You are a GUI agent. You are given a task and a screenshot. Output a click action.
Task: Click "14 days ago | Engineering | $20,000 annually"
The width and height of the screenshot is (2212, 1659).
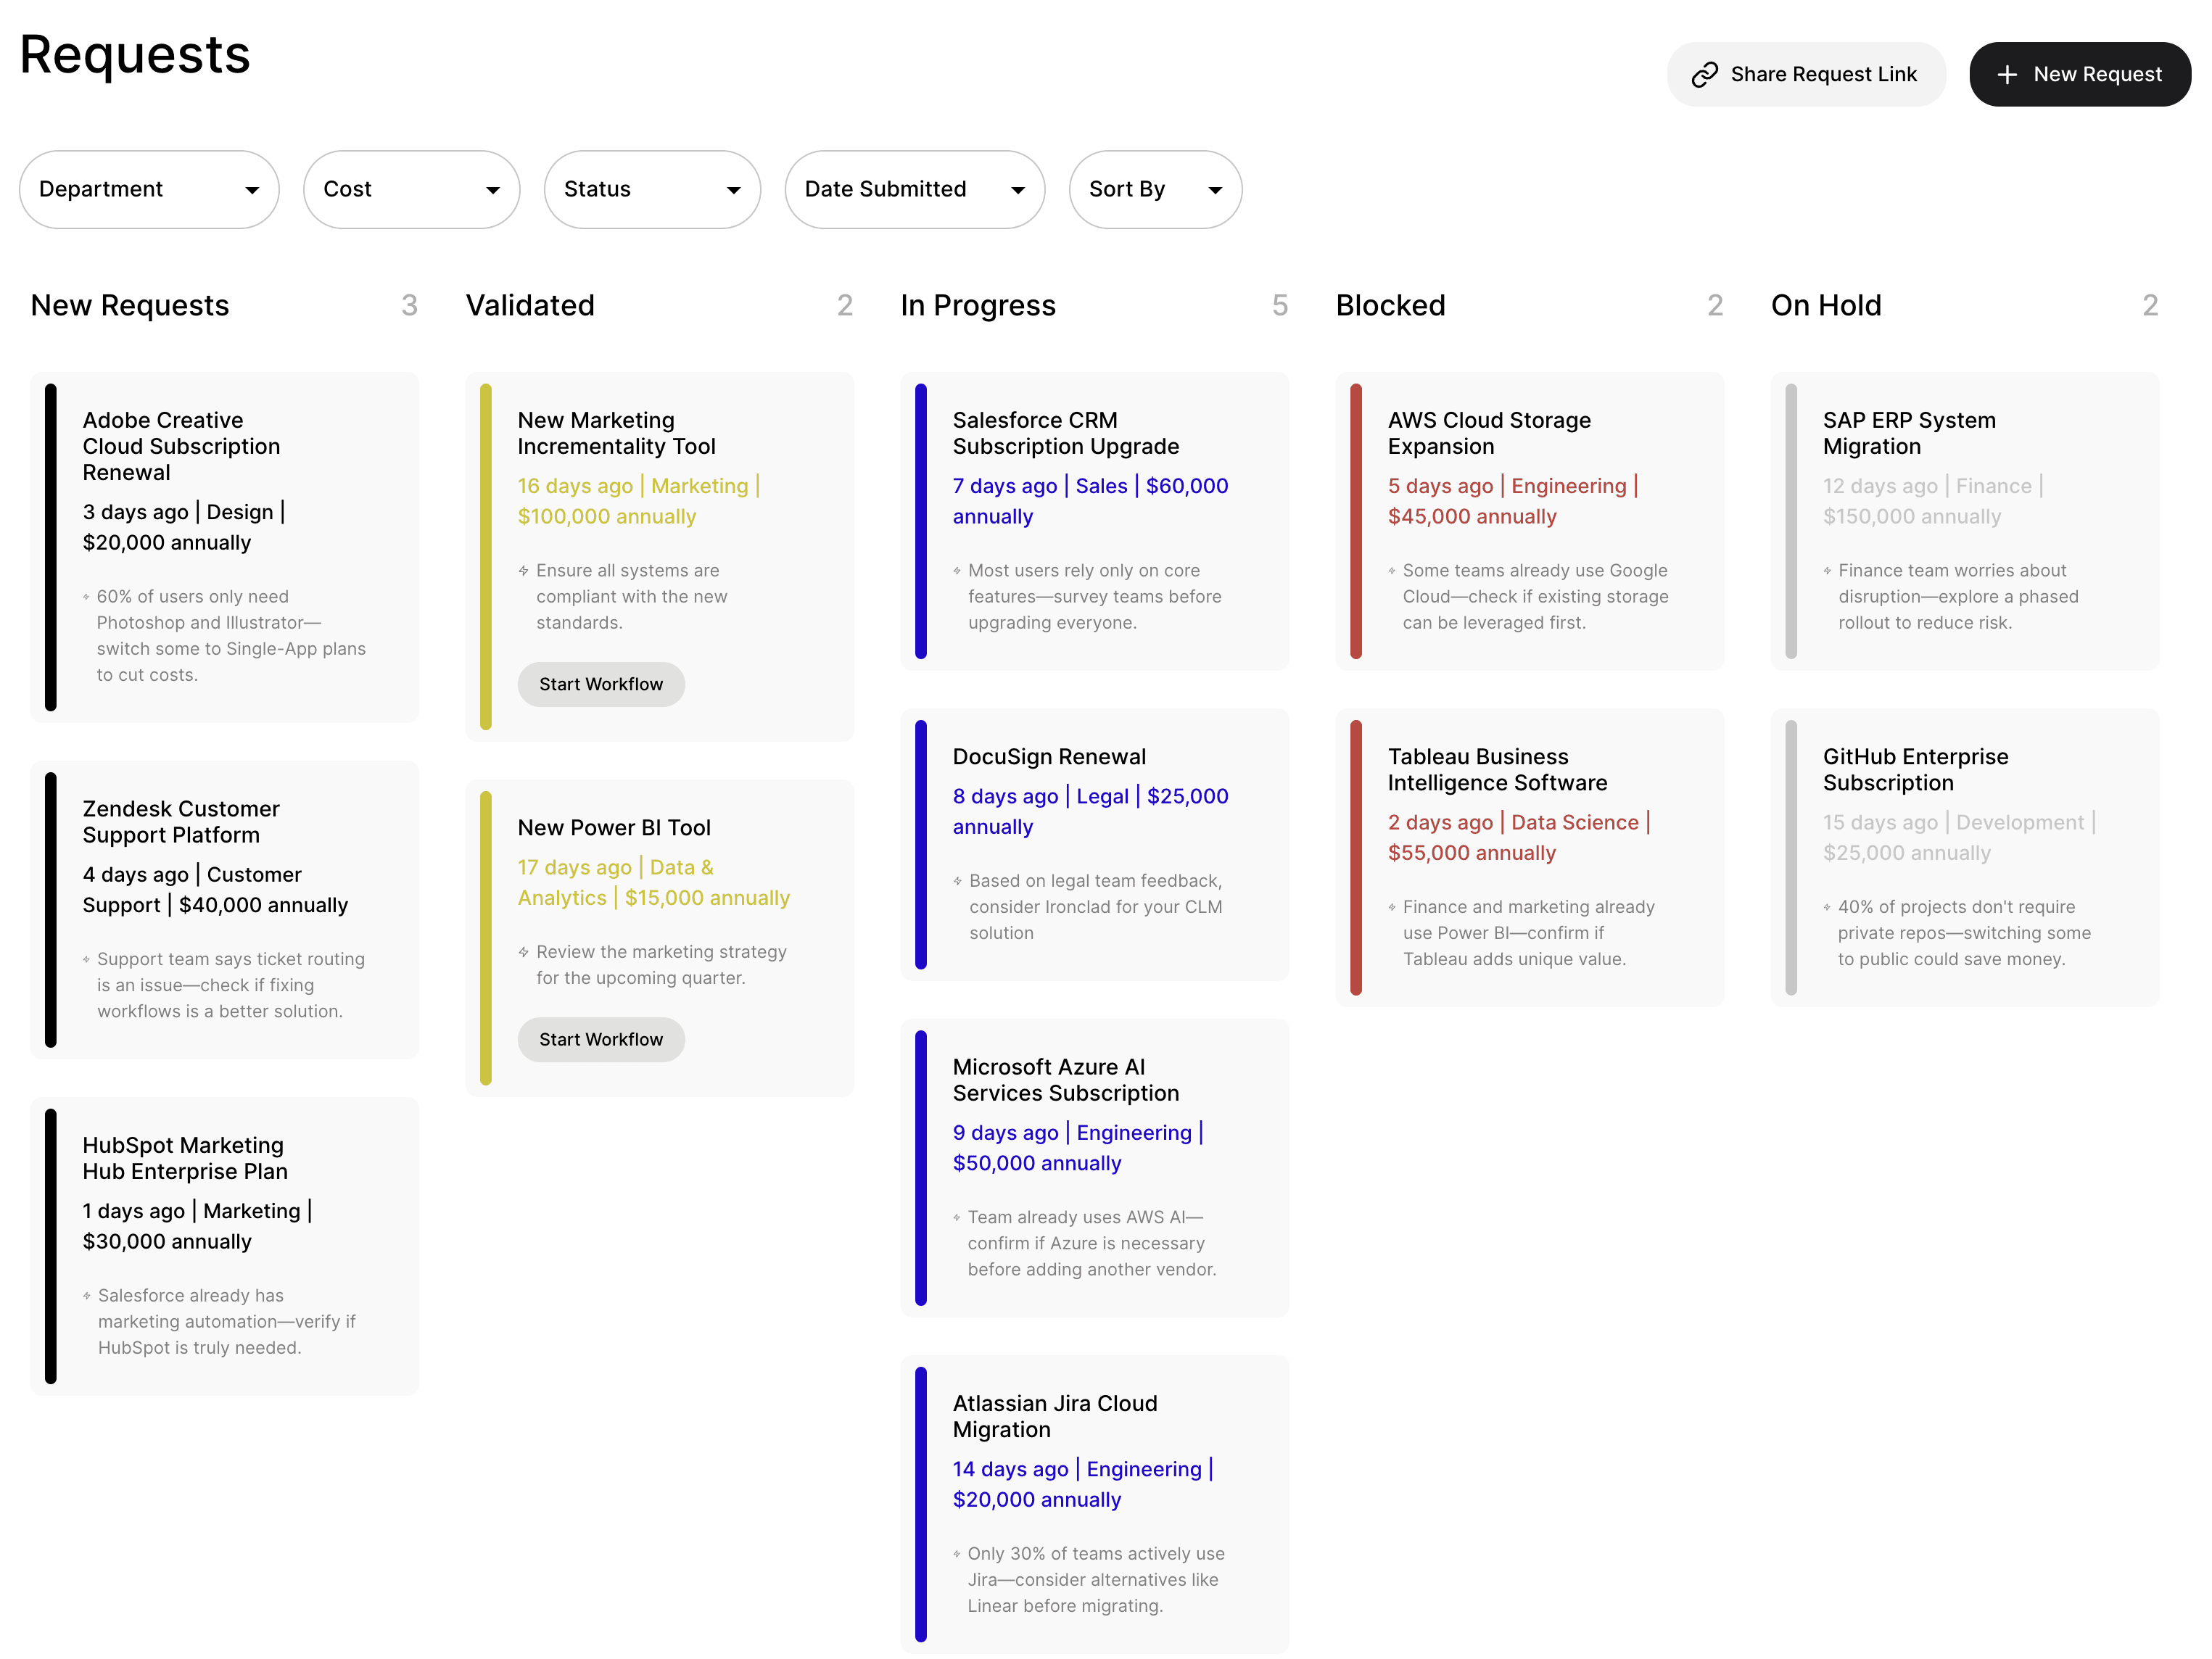pos(1083,1485)
